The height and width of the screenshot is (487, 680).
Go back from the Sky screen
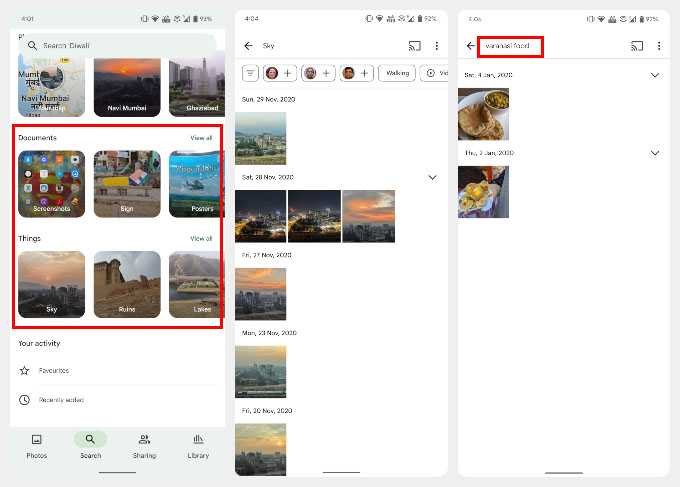[248, 46]
